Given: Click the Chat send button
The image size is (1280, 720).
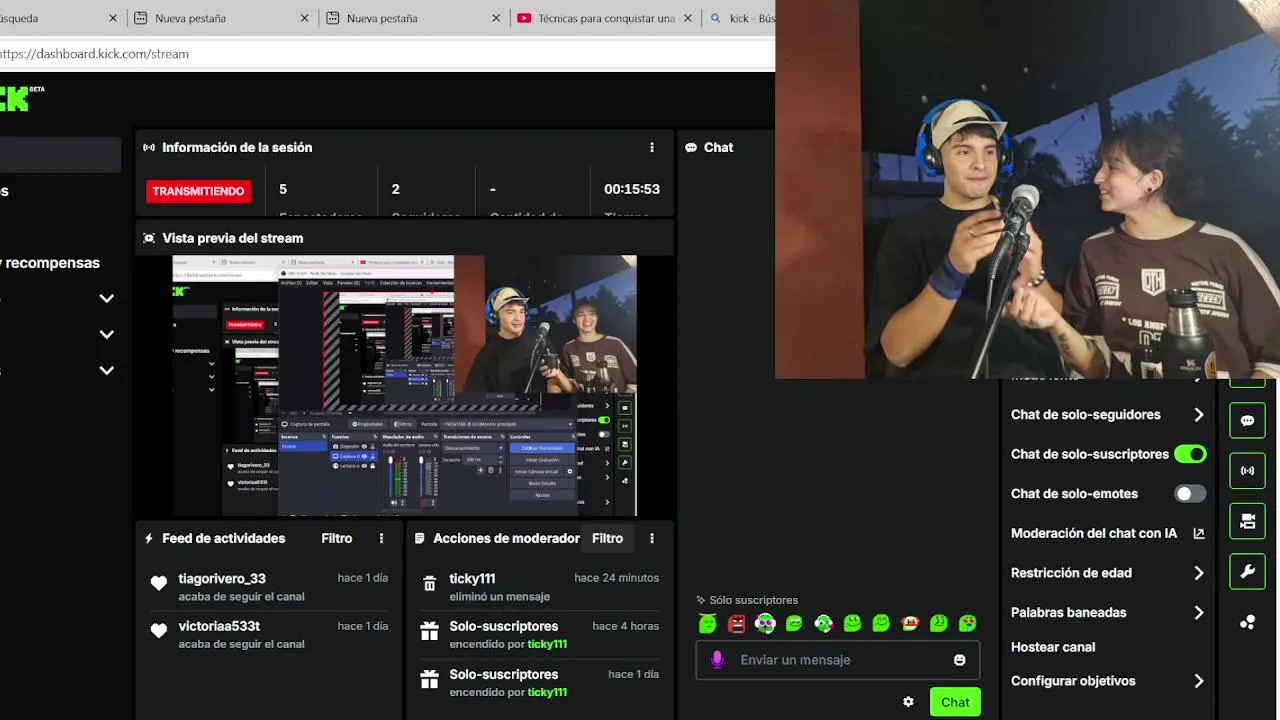Looking at the screenshot, I should pyautogui.click(x=955, y=702).
